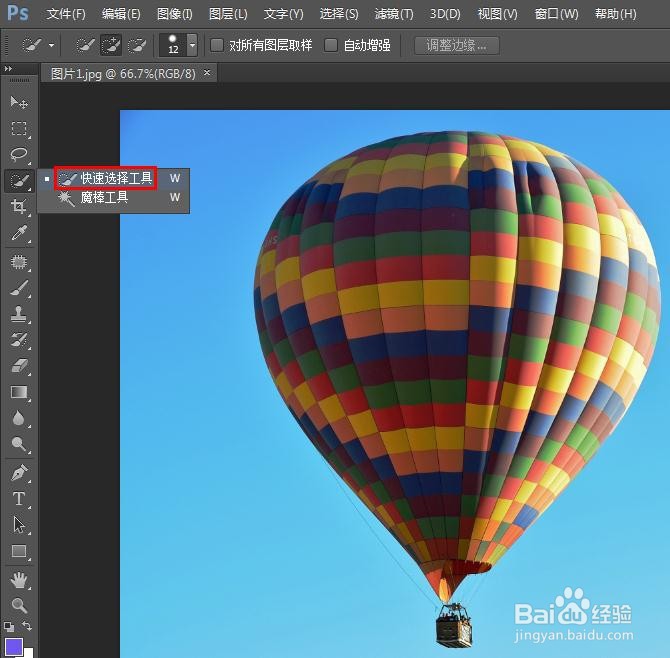Select the Eyedropper tool
Screen dimensions: 670x658
pos(19,233)
